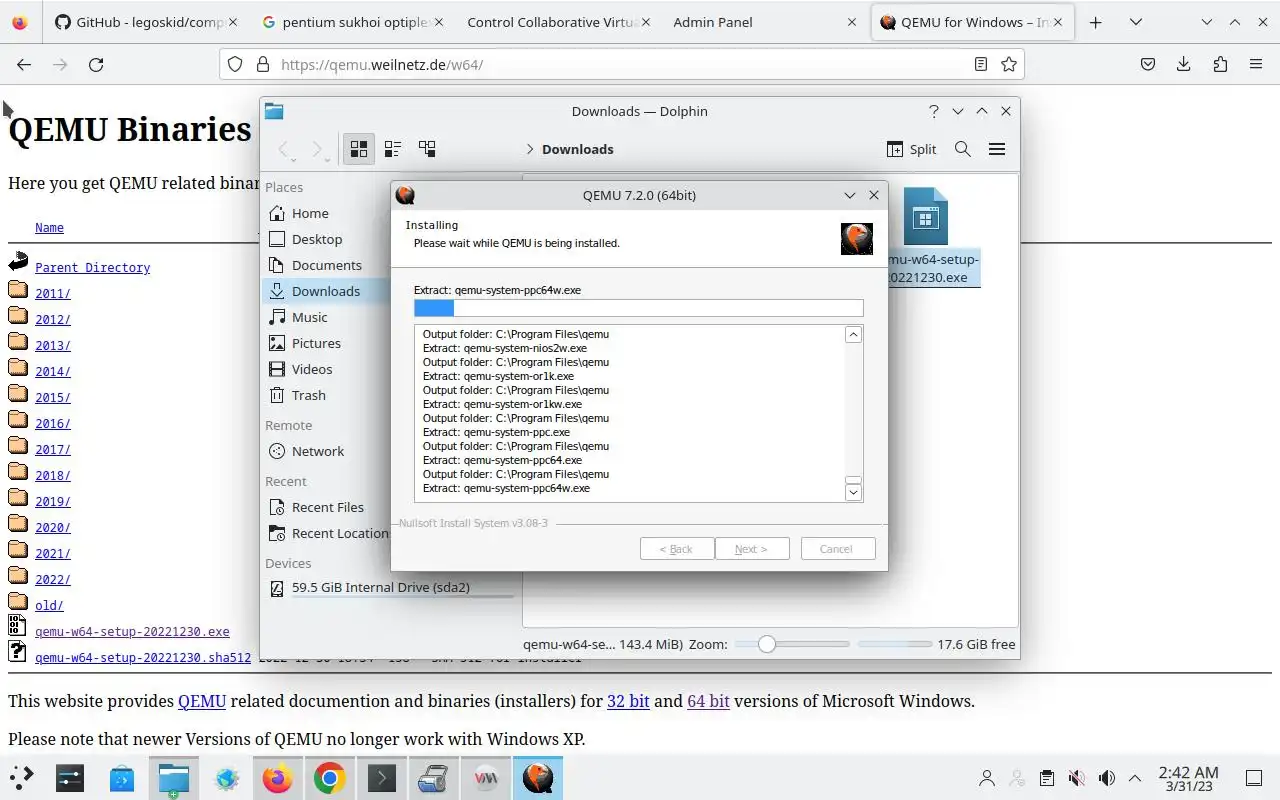Viewport: 1280px width, 800px height.
Task: Click Dolphin's help question mark button
Action: [x=934, y=111]
